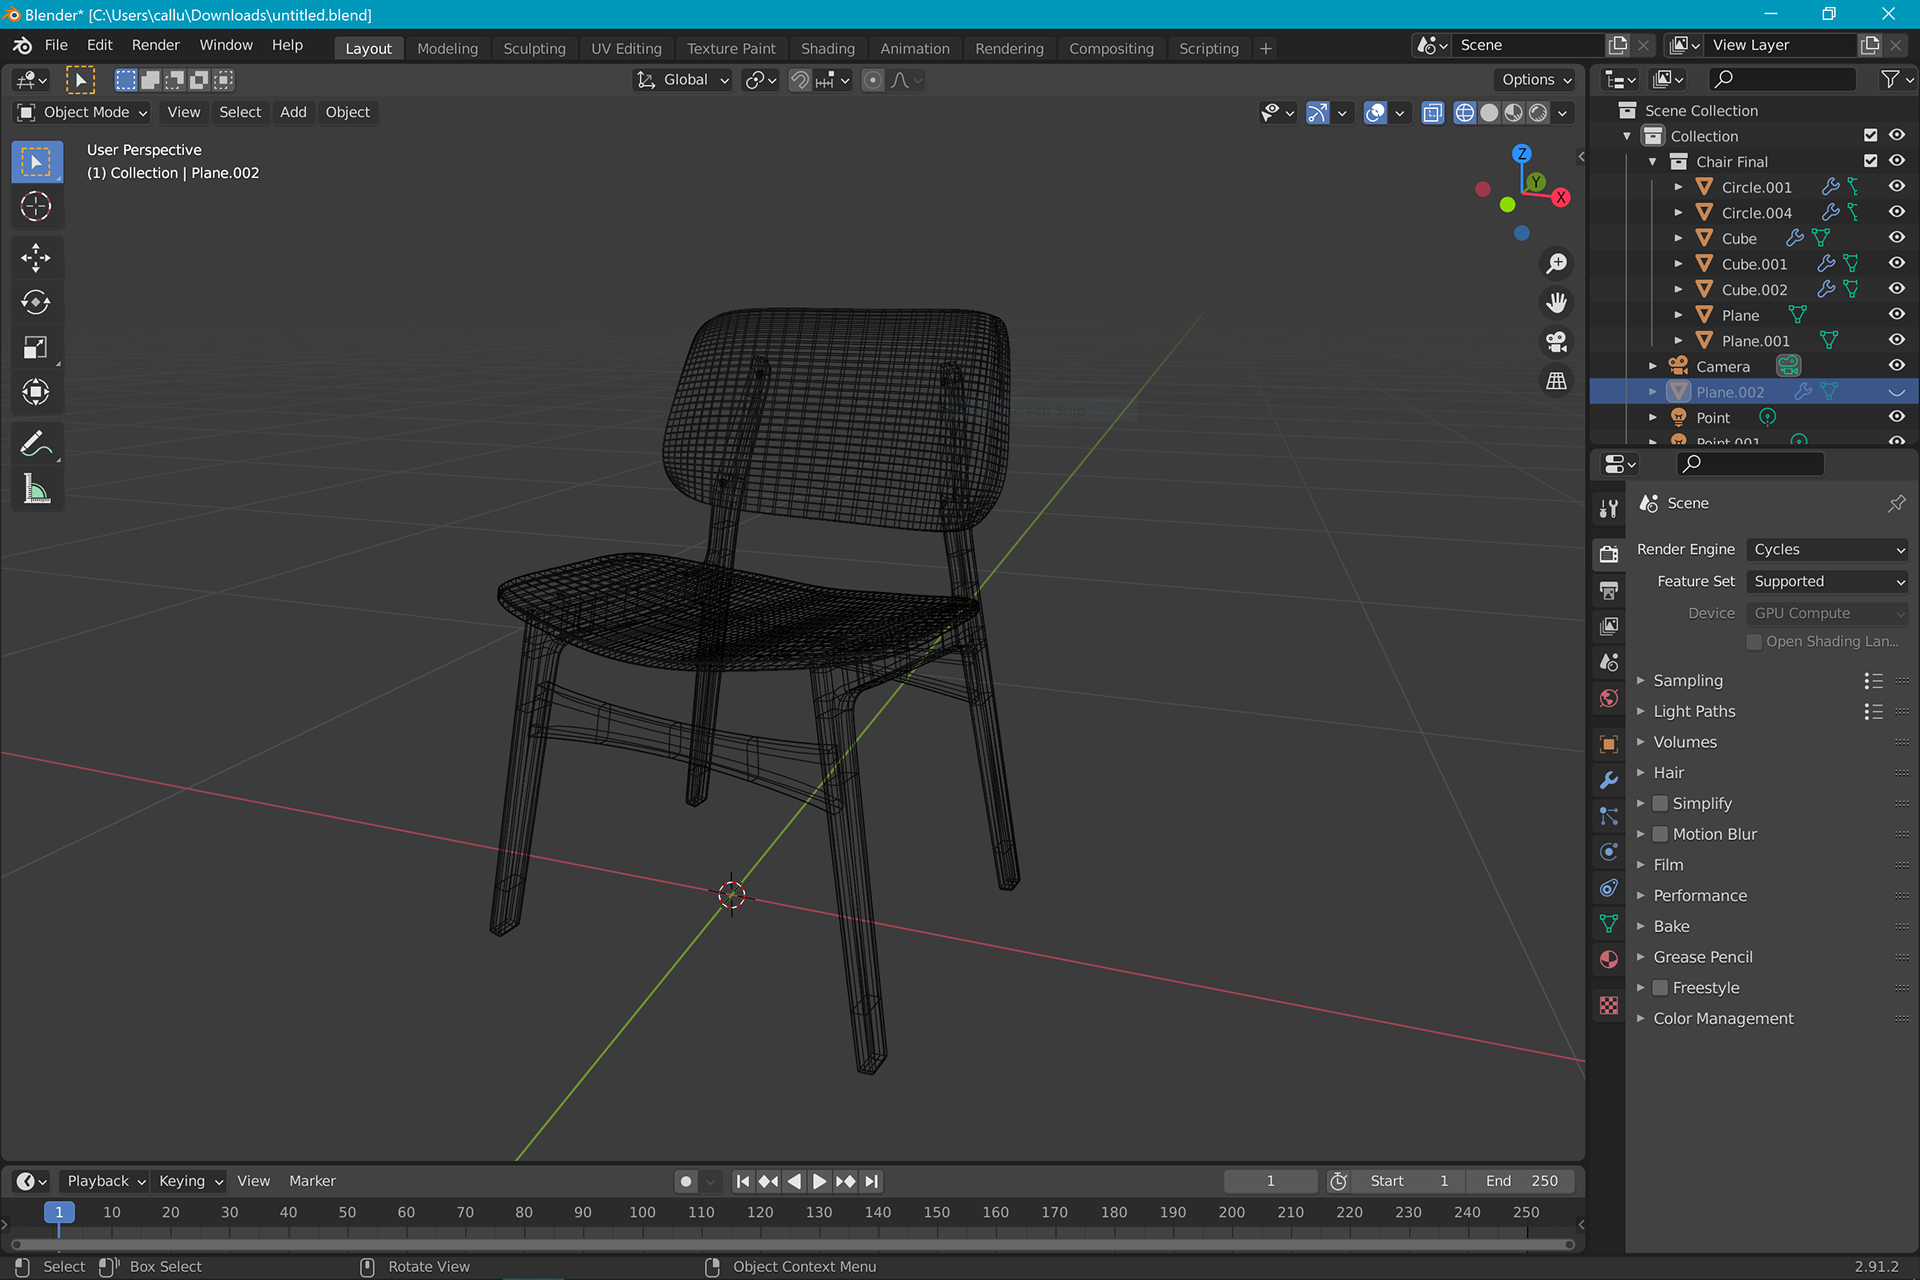Select the Cursor tool
This screenshot has width=1920, height=1280.
[x=36, y=206]
